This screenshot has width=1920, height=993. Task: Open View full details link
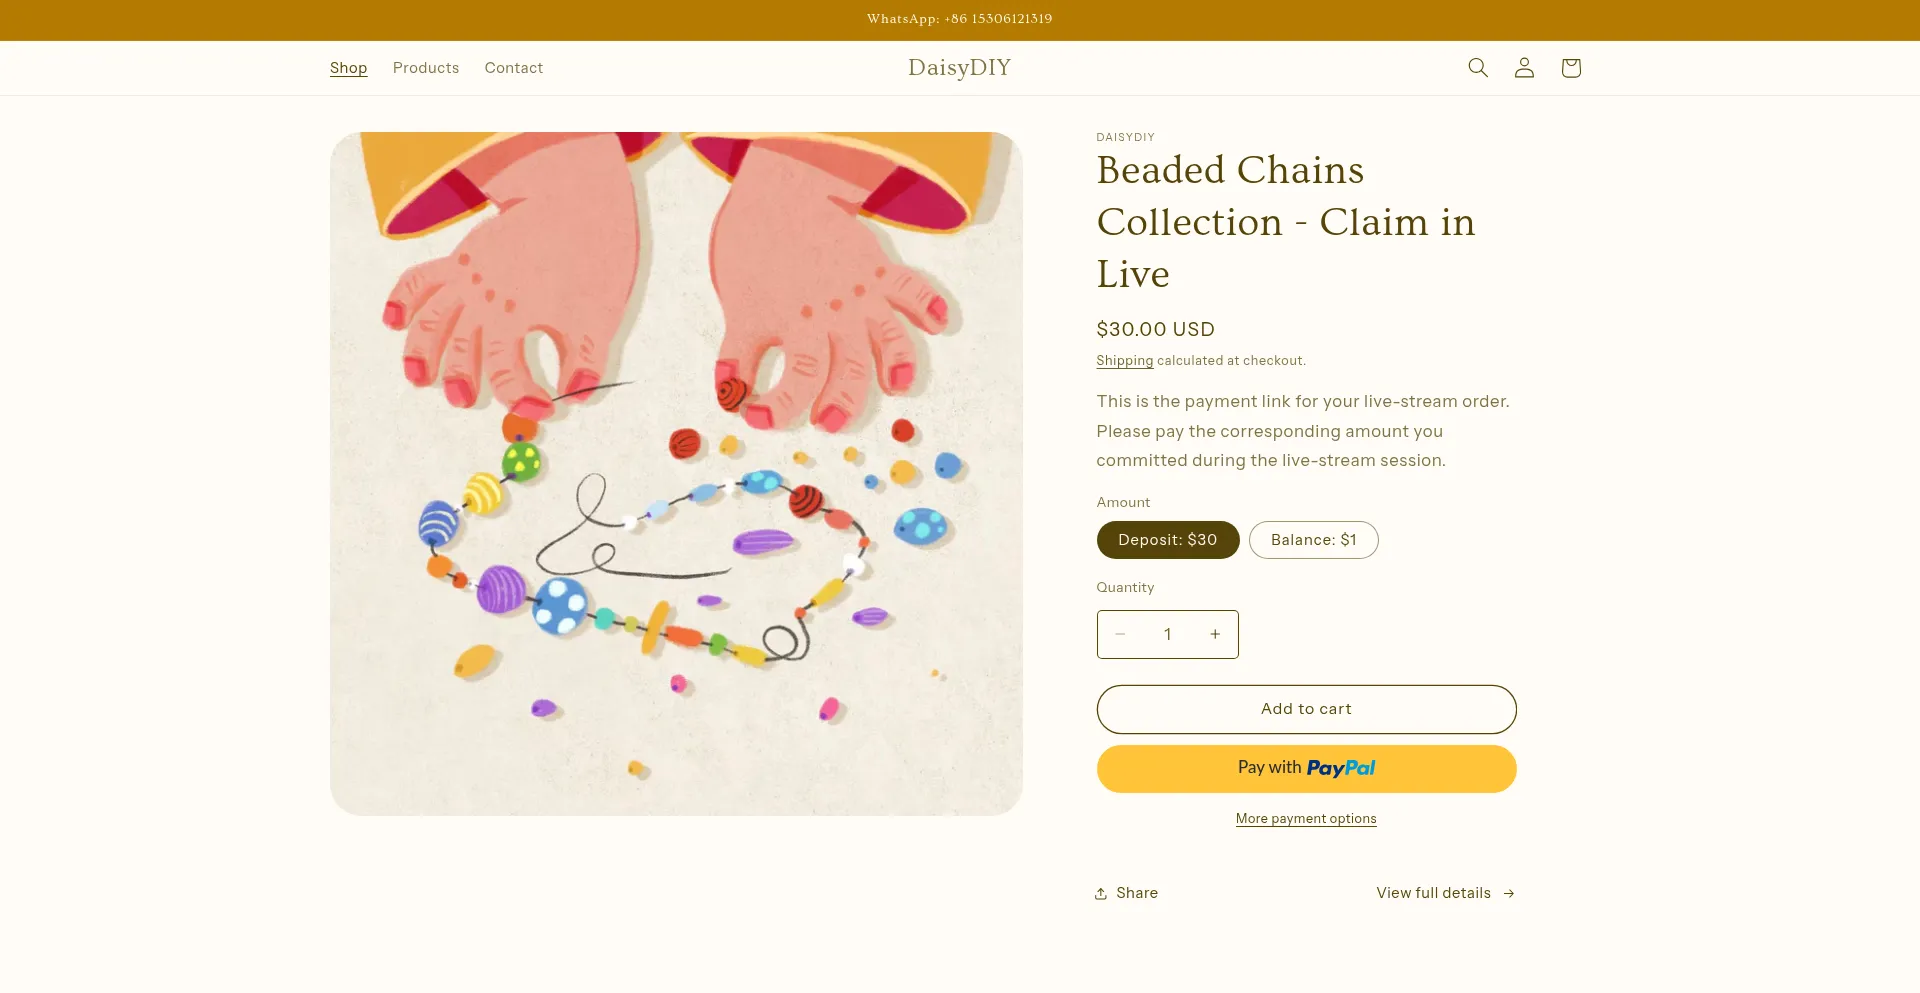[x=1445, y=893]
